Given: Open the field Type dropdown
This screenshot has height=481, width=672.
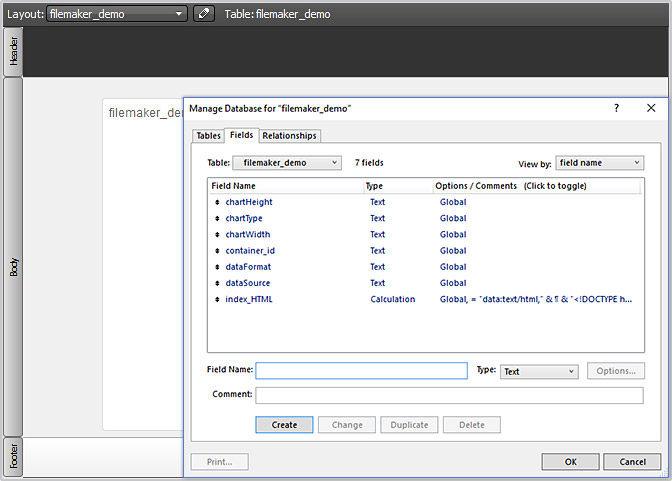Looking at the screenshot, I should point(539,371).
